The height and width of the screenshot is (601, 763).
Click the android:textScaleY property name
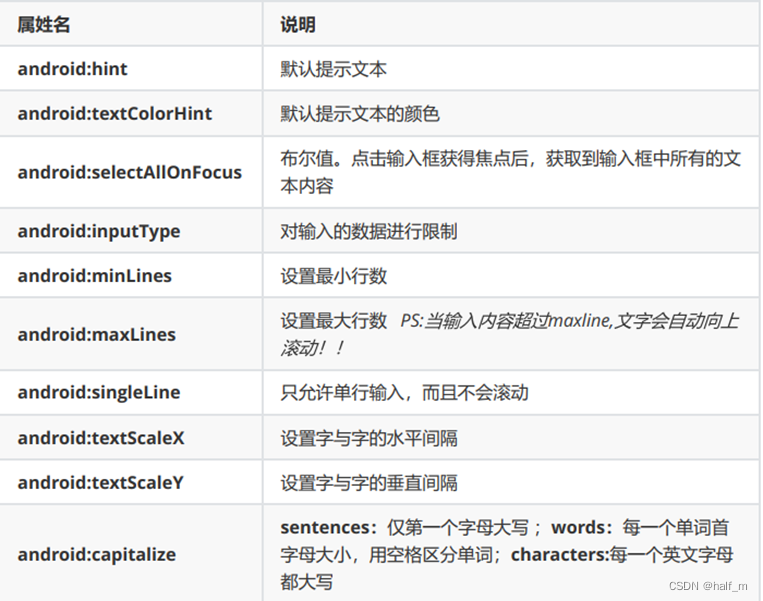101,483
